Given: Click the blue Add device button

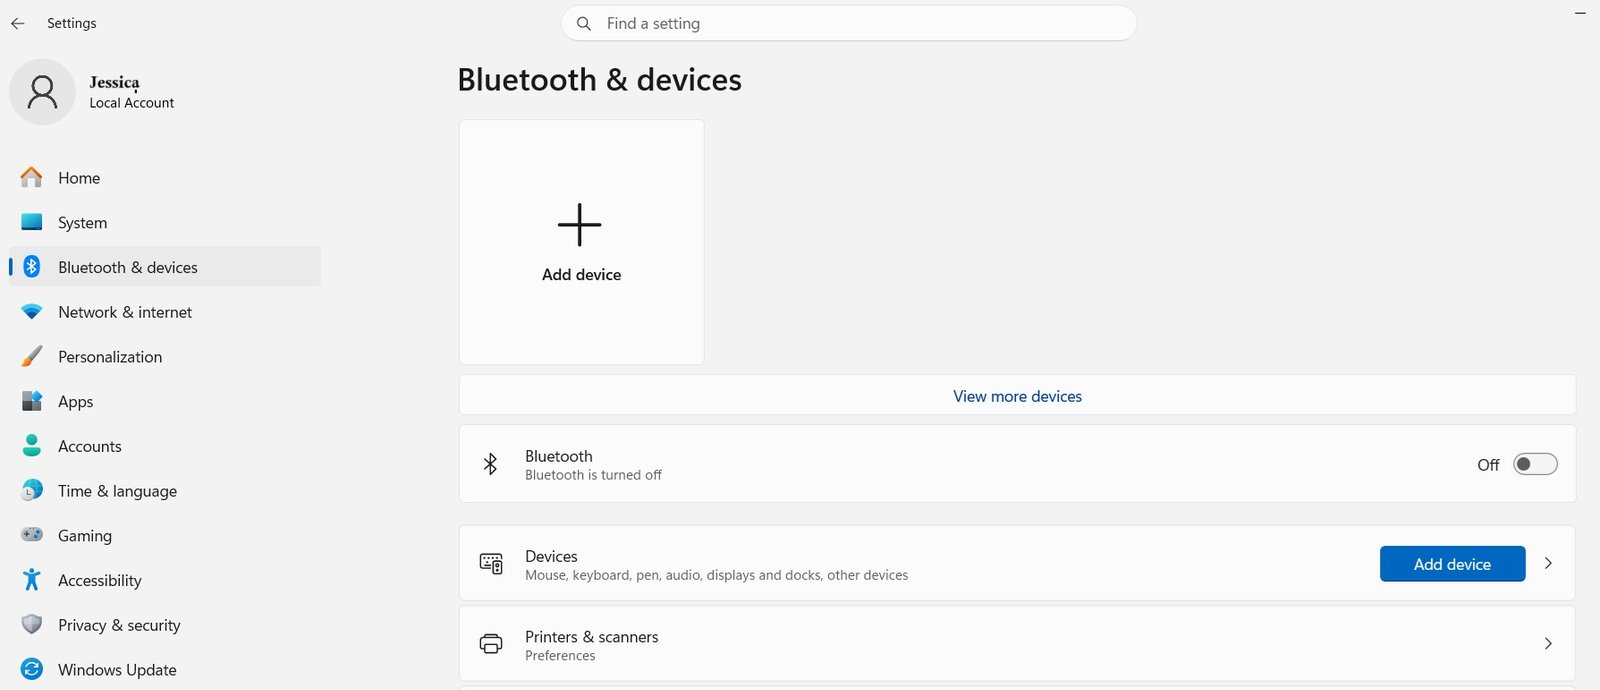Looking at the screenshot, I should [x=1452, y=564].
